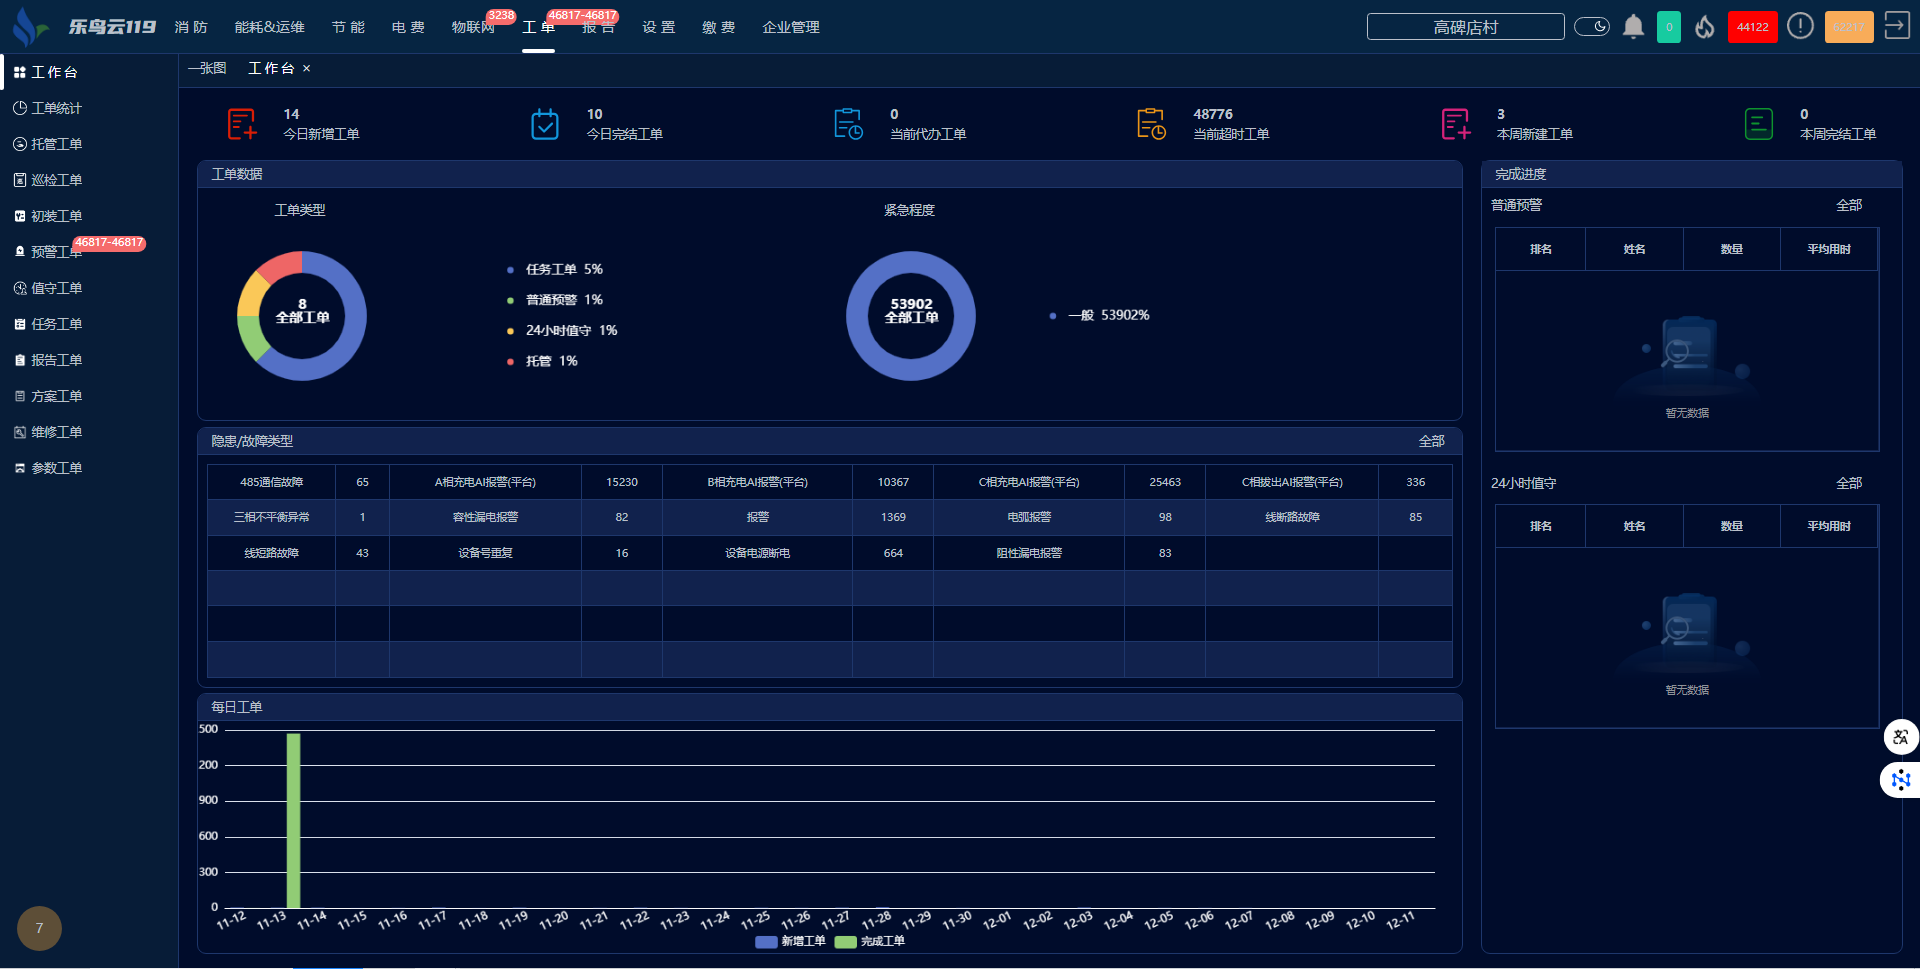Open 全部 filter in 隐患/故障类型 panel

1431,441
